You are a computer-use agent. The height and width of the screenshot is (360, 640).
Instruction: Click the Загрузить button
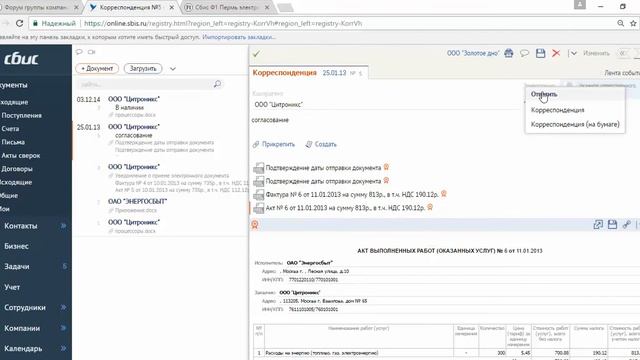[x=143, y=69]
